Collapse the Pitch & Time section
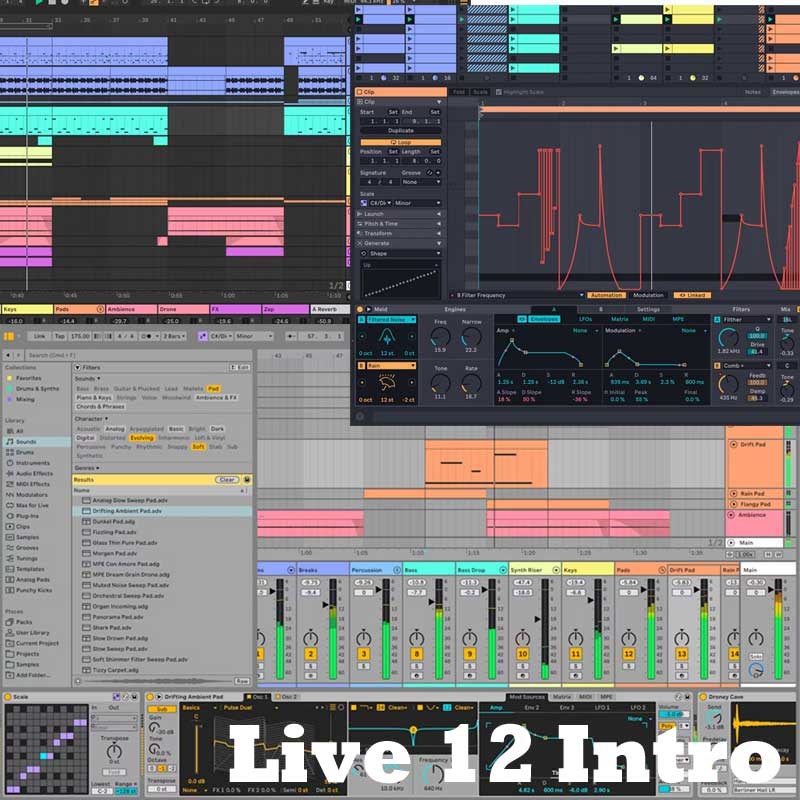This screenshot has width=800, height=800. tap(438, 223)
